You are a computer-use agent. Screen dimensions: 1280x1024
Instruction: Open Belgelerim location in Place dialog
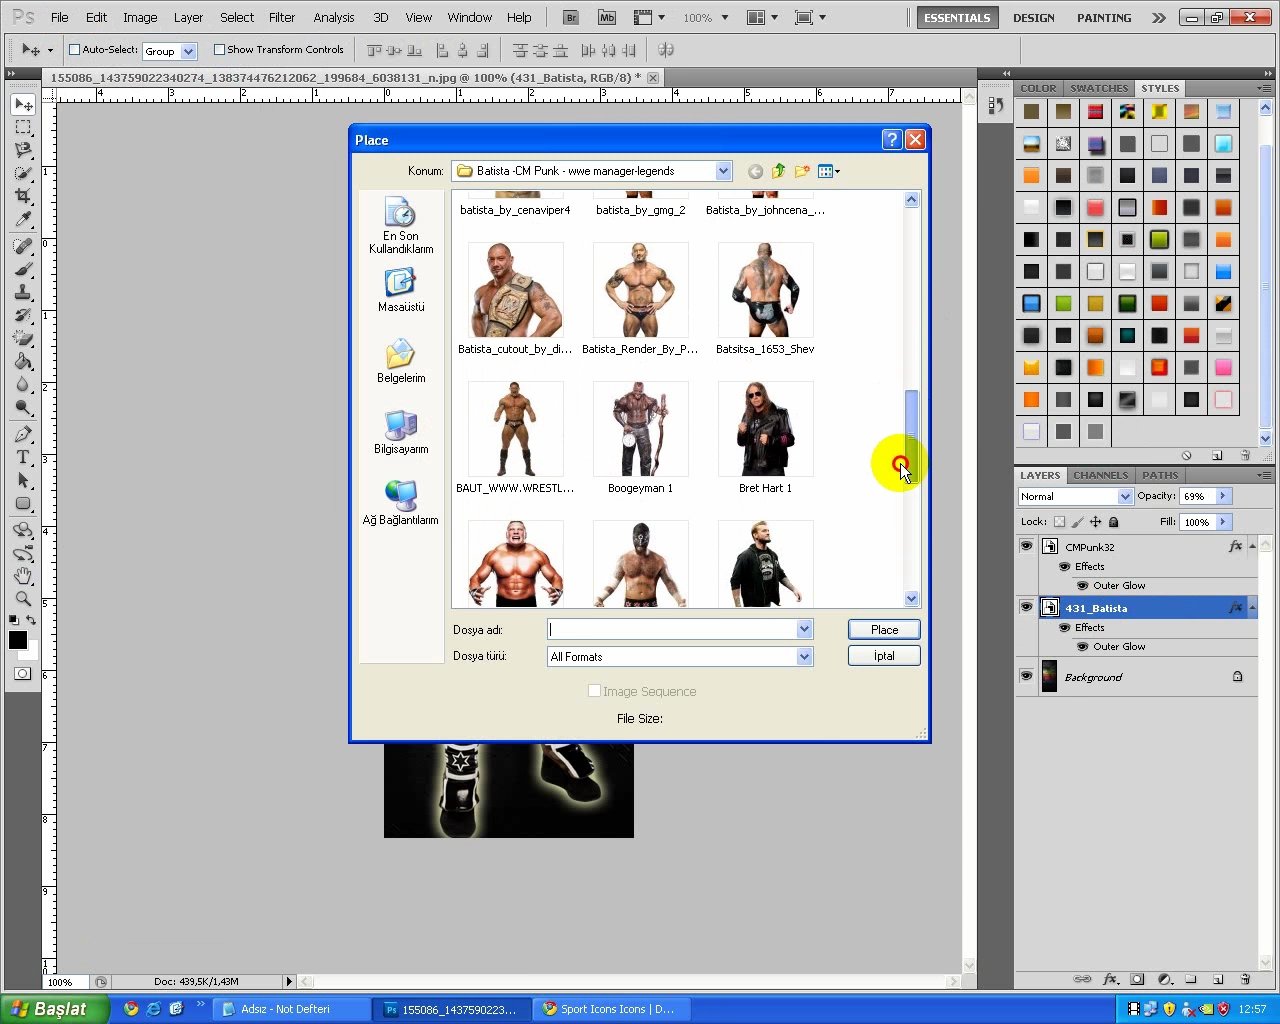click(x=400, y=362)
